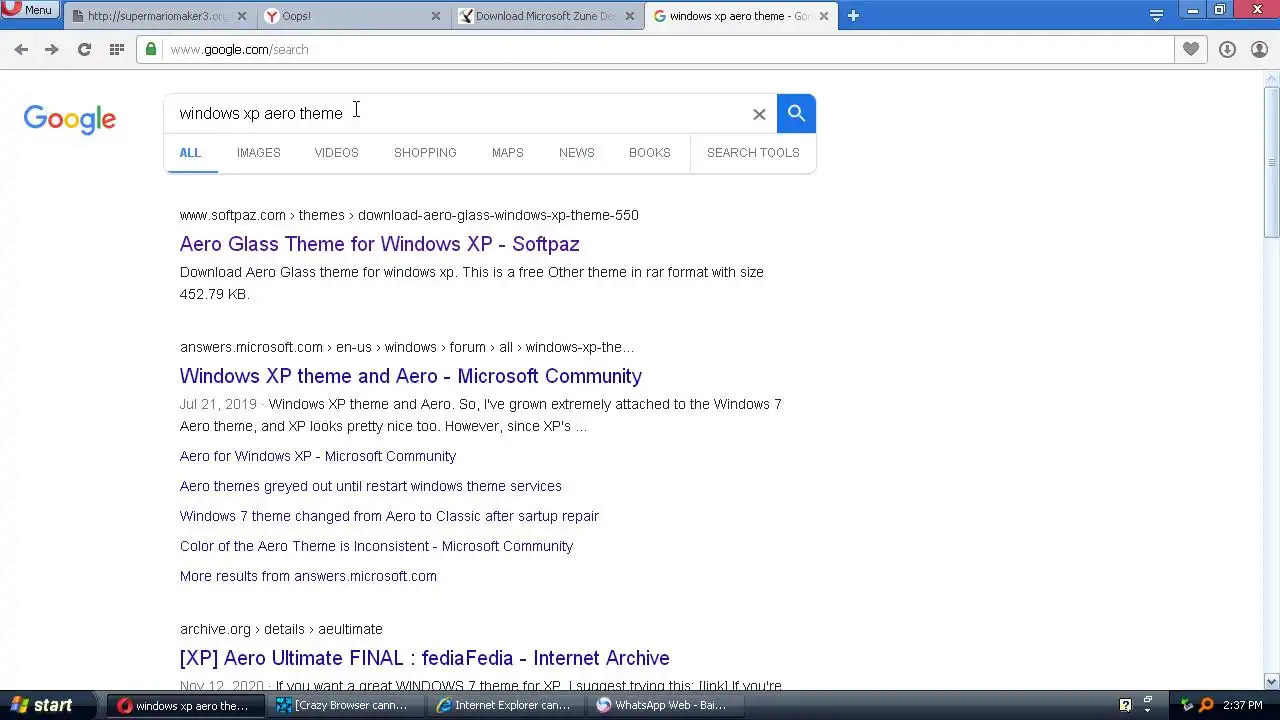Switch to WhatsApp Web taskbar item
The width and height of the screenshot is (1280, 720).
tap(665, 705)
